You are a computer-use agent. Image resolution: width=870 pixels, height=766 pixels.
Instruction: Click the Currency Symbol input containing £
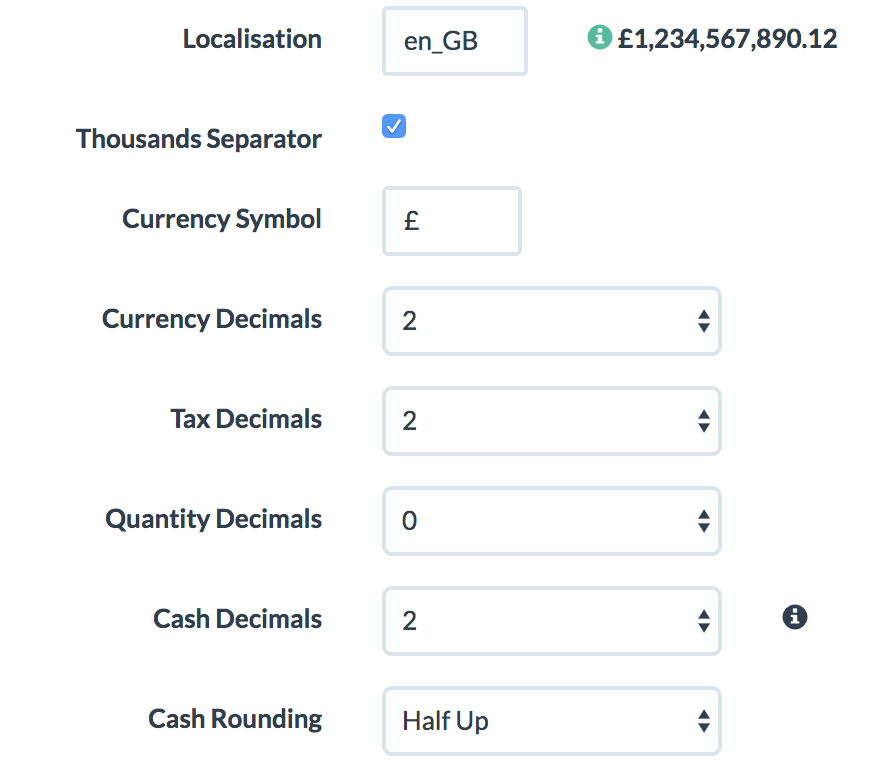[x=451, y=220]
